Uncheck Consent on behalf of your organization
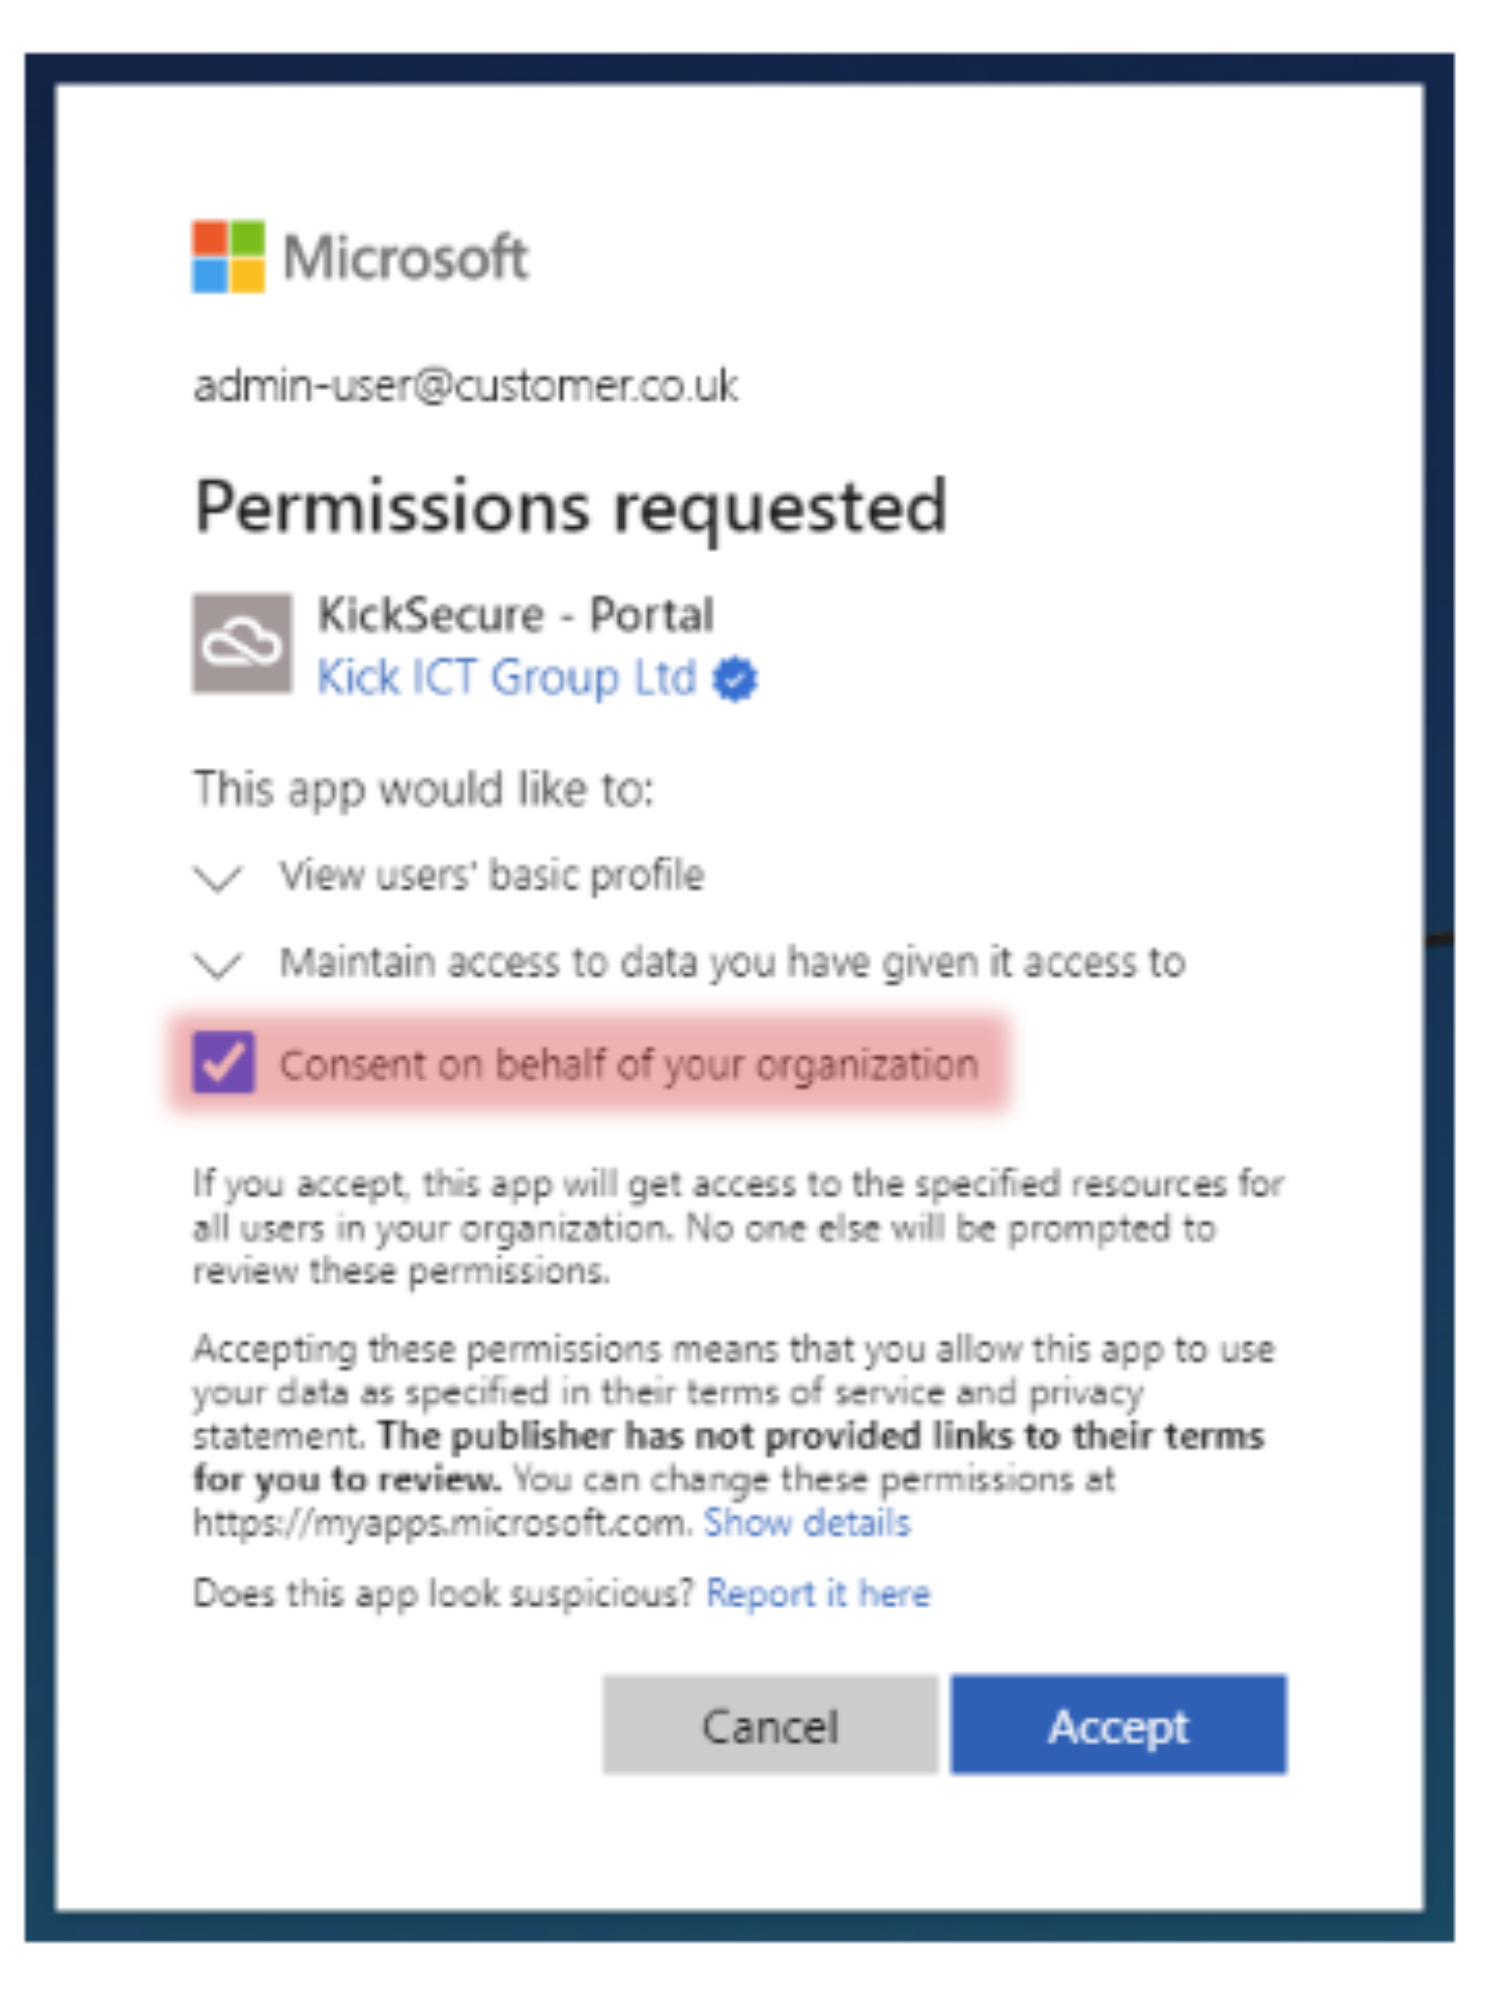The height and width of the screenshot is (2000, 1500). [x=224, y=1063]
